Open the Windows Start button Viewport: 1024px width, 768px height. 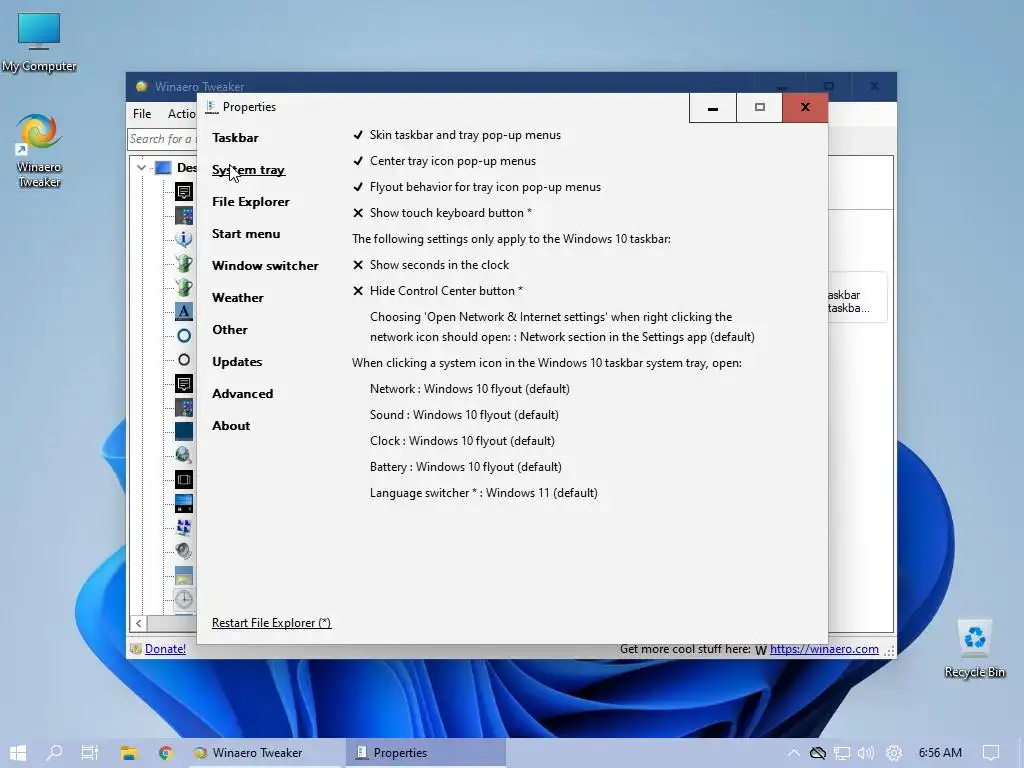[18, 753]
